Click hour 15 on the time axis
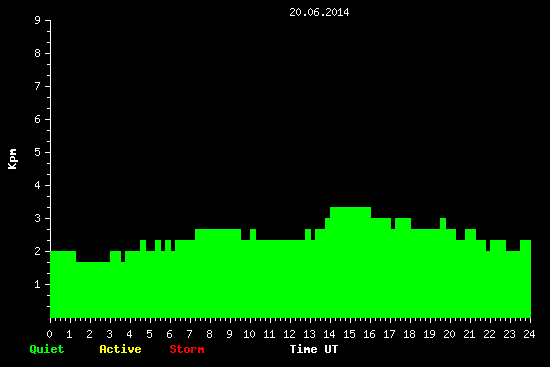Viewport: 550px width, 367px height. [349, 334]
